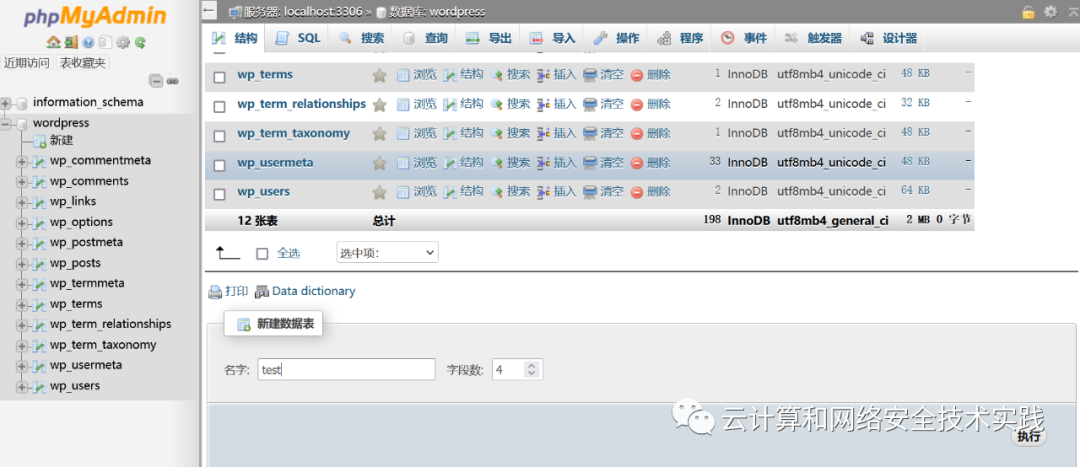Select wp_comments in the sidebar tree
Viewport: 1080px width, 467px height.
(89, 181)
